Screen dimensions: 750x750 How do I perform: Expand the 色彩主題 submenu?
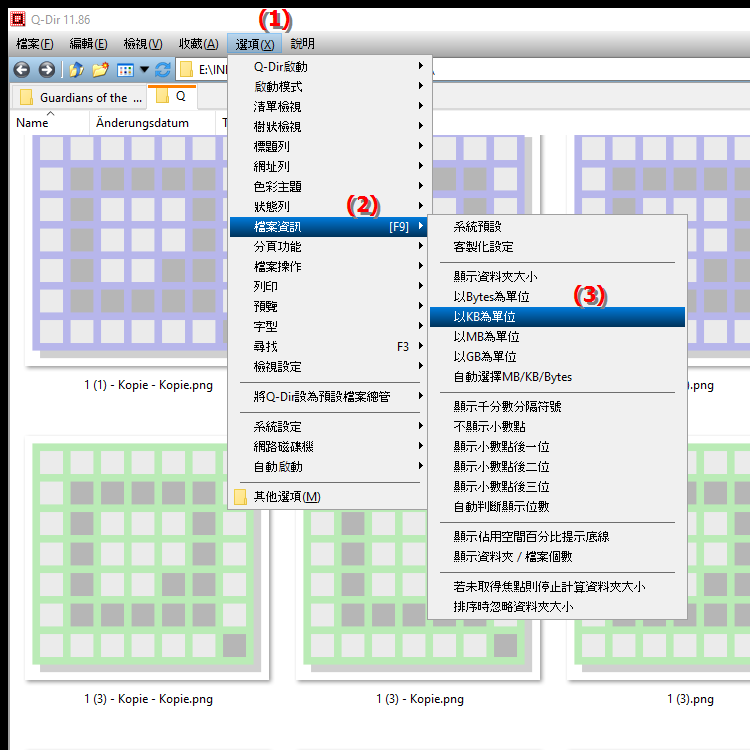pyautogui.click(x=330, y=187)
